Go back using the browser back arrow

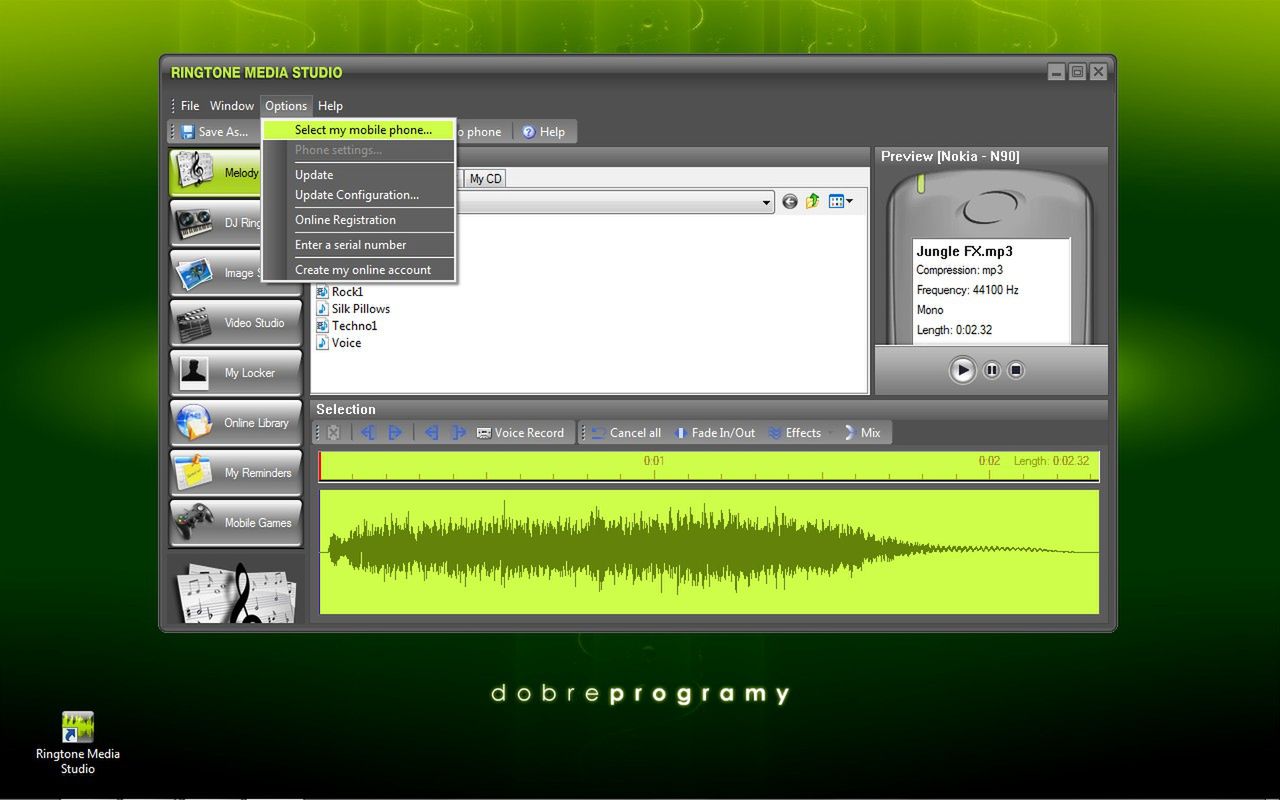(x=790, y=202)
